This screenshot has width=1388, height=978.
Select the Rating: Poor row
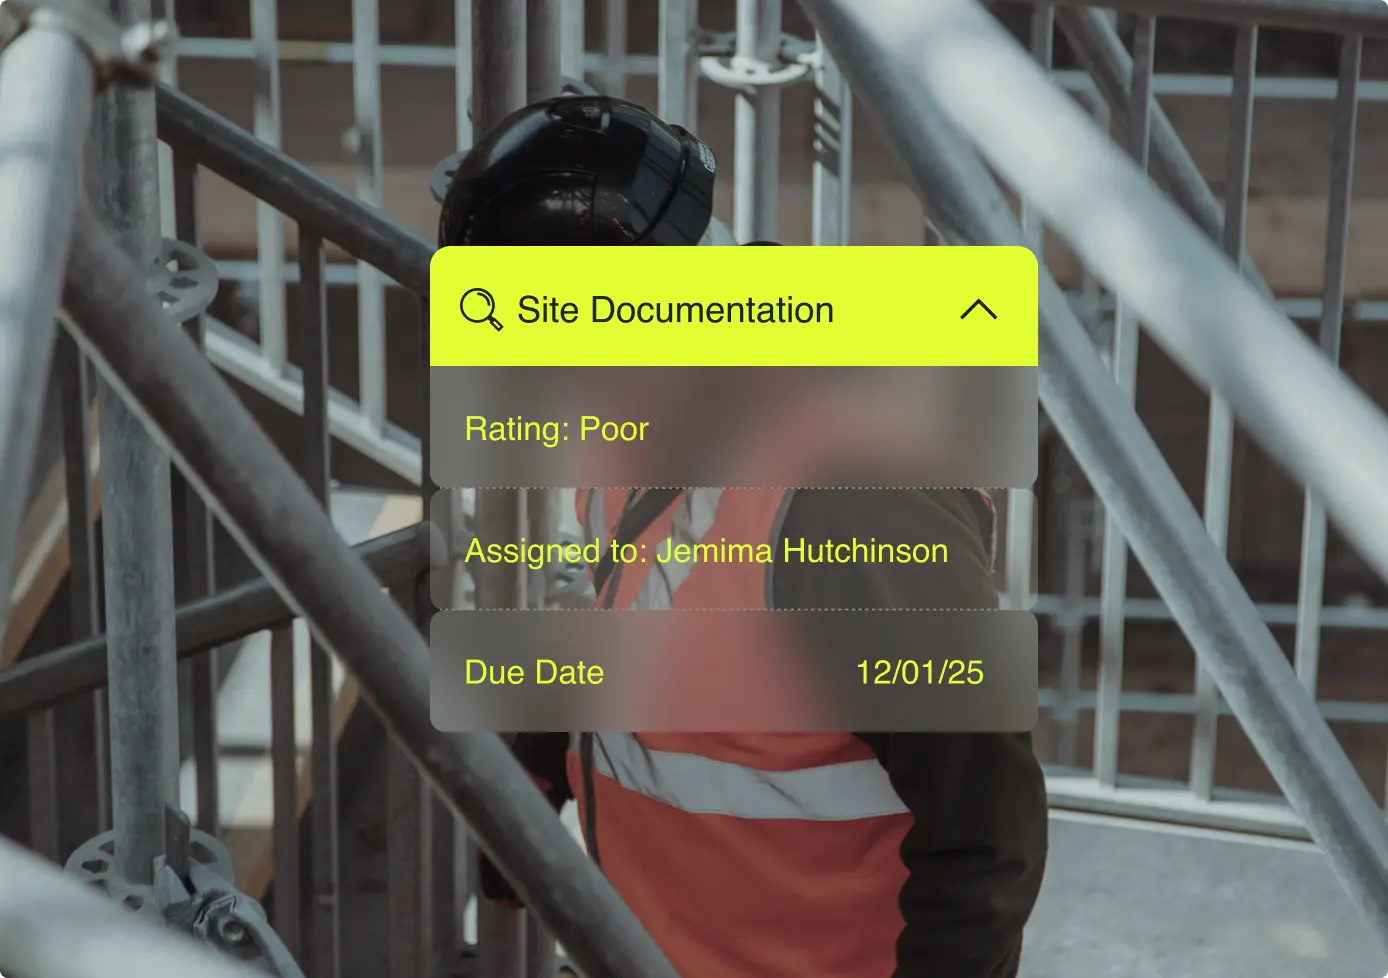coord(734,428)
